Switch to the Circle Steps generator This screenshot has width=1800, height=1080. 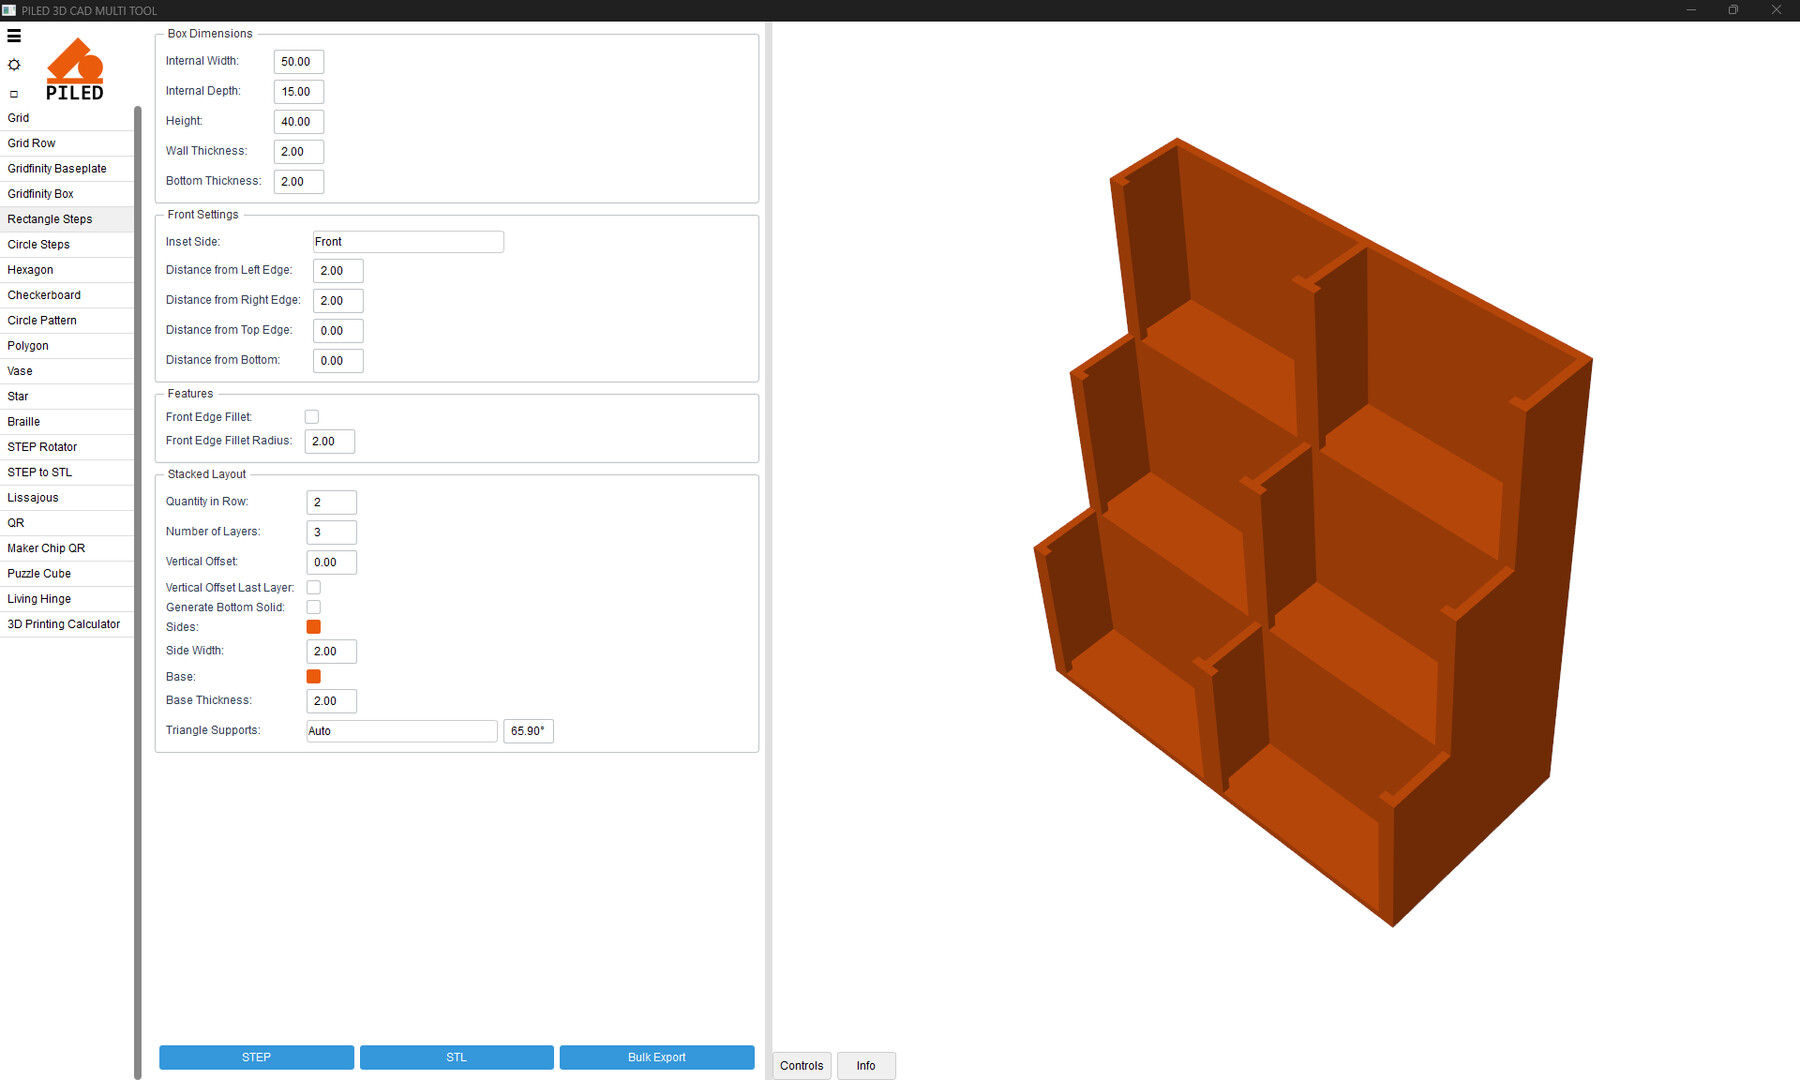[x=39, y=245]
